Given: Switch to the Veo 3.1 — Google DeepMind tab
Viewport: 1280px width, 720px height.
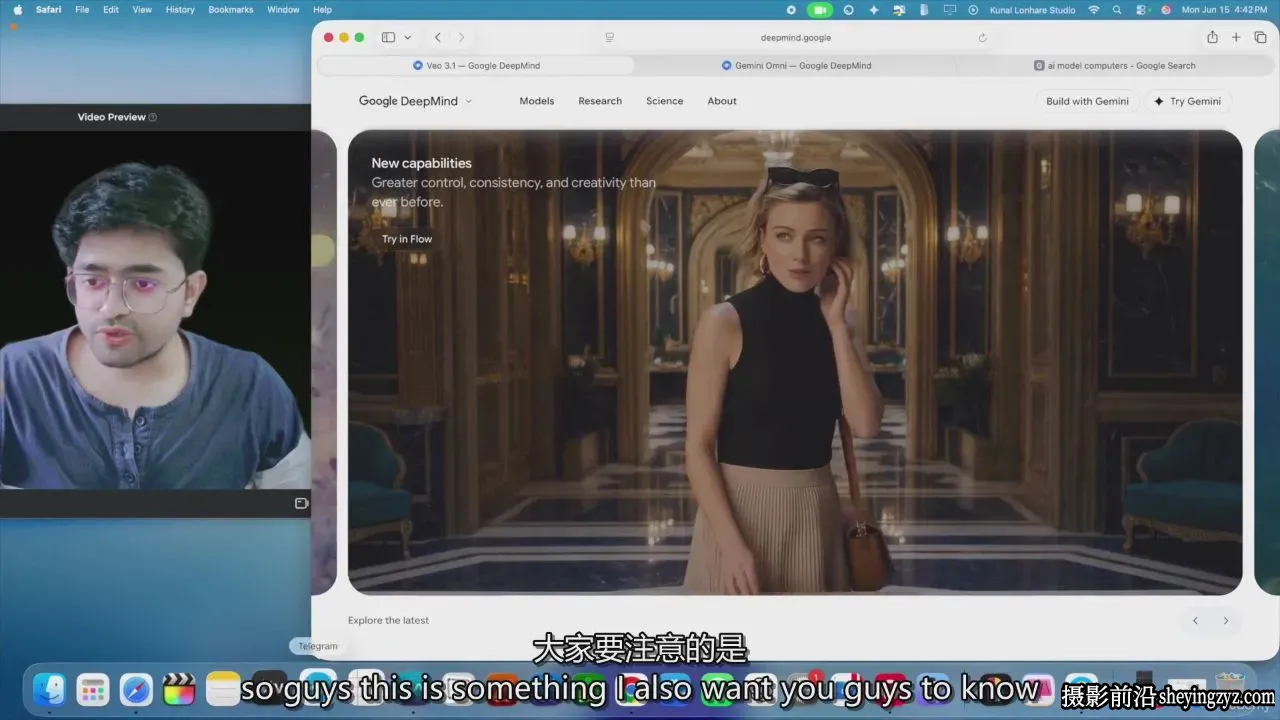Looking at the screenshot, I should pyautogui.click(x=476, y=65).
